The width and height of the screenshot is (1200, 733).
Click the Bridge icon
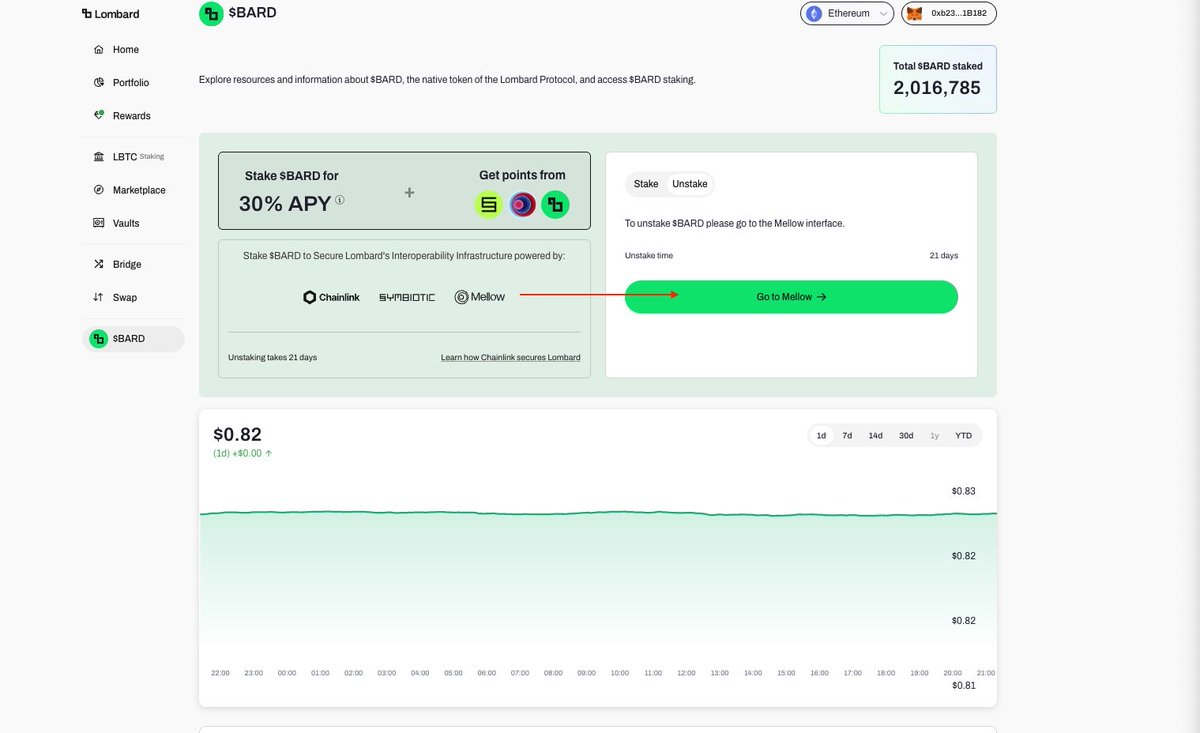(98, 263)
